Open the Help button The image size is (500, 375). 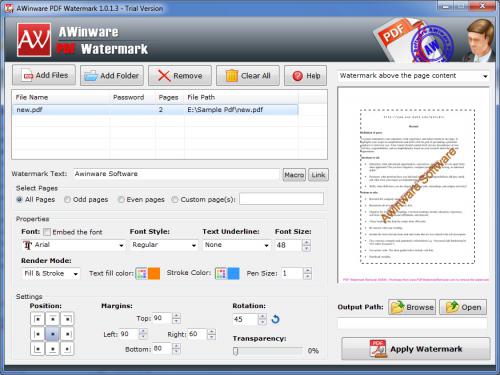tap(306, 76)
